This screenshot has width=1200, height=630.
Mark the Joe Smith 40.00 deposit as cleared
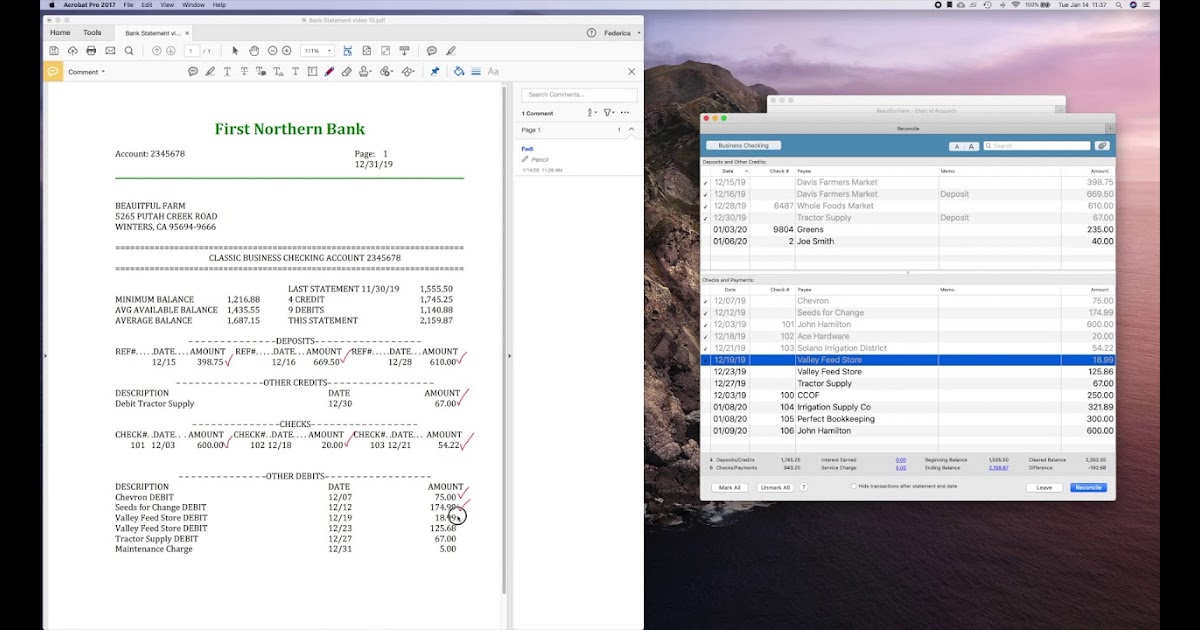(x=706, y=242)
